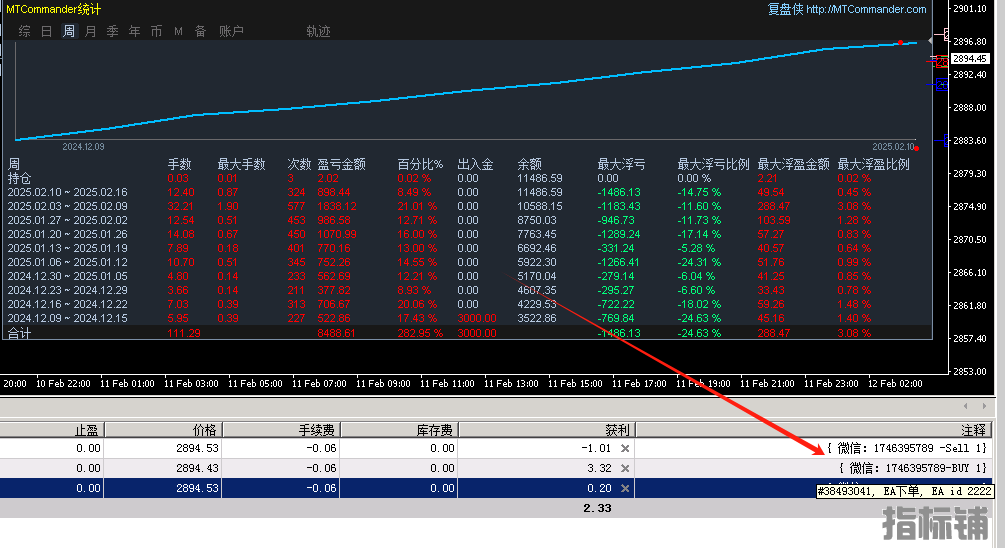The width and height of the screenshot is (1005, 548).
Task: Click the left scroll arrow above the terminal
Action: click(966, 406)
